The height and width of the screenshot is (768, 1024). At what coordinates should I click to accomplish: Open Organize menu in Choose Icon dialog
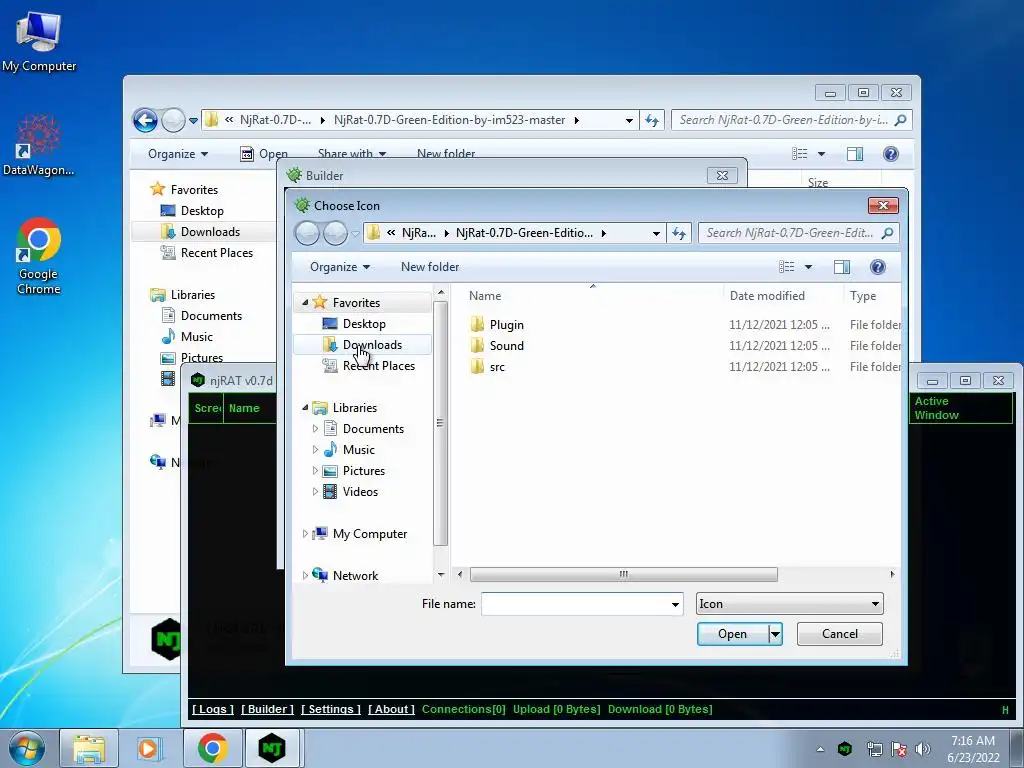coord(340,267)
